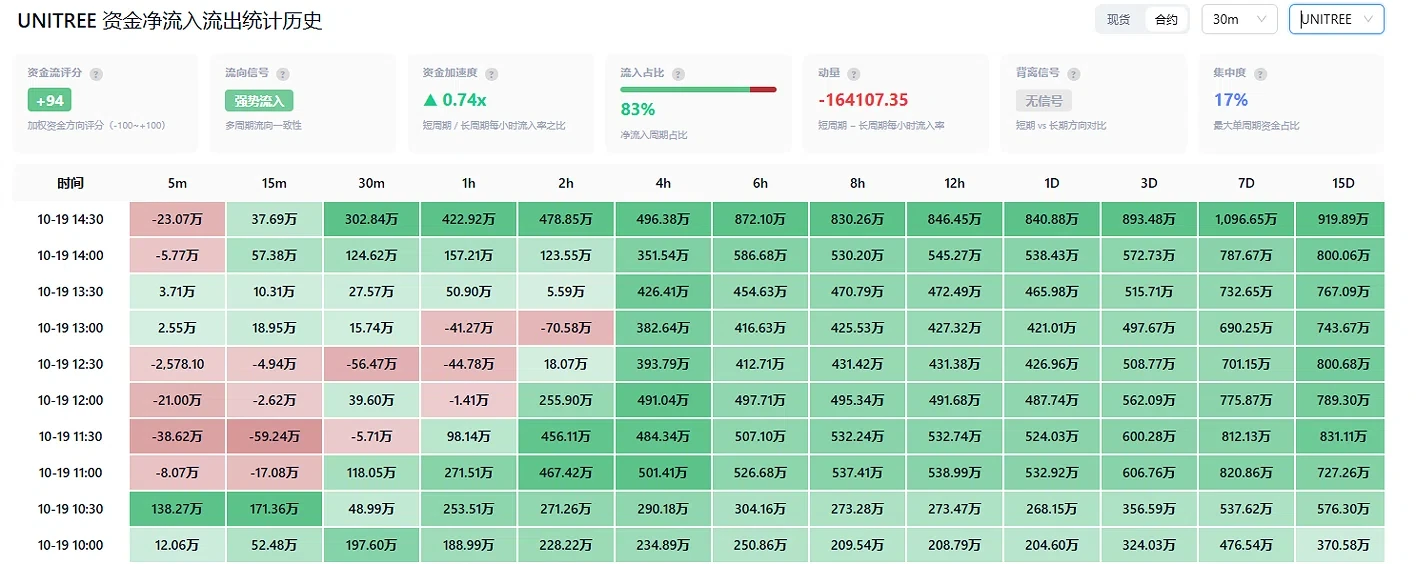This screenshot has height=564, width=1416.
Task: Click the 4h column header
Action: click(x=663, y=183)
